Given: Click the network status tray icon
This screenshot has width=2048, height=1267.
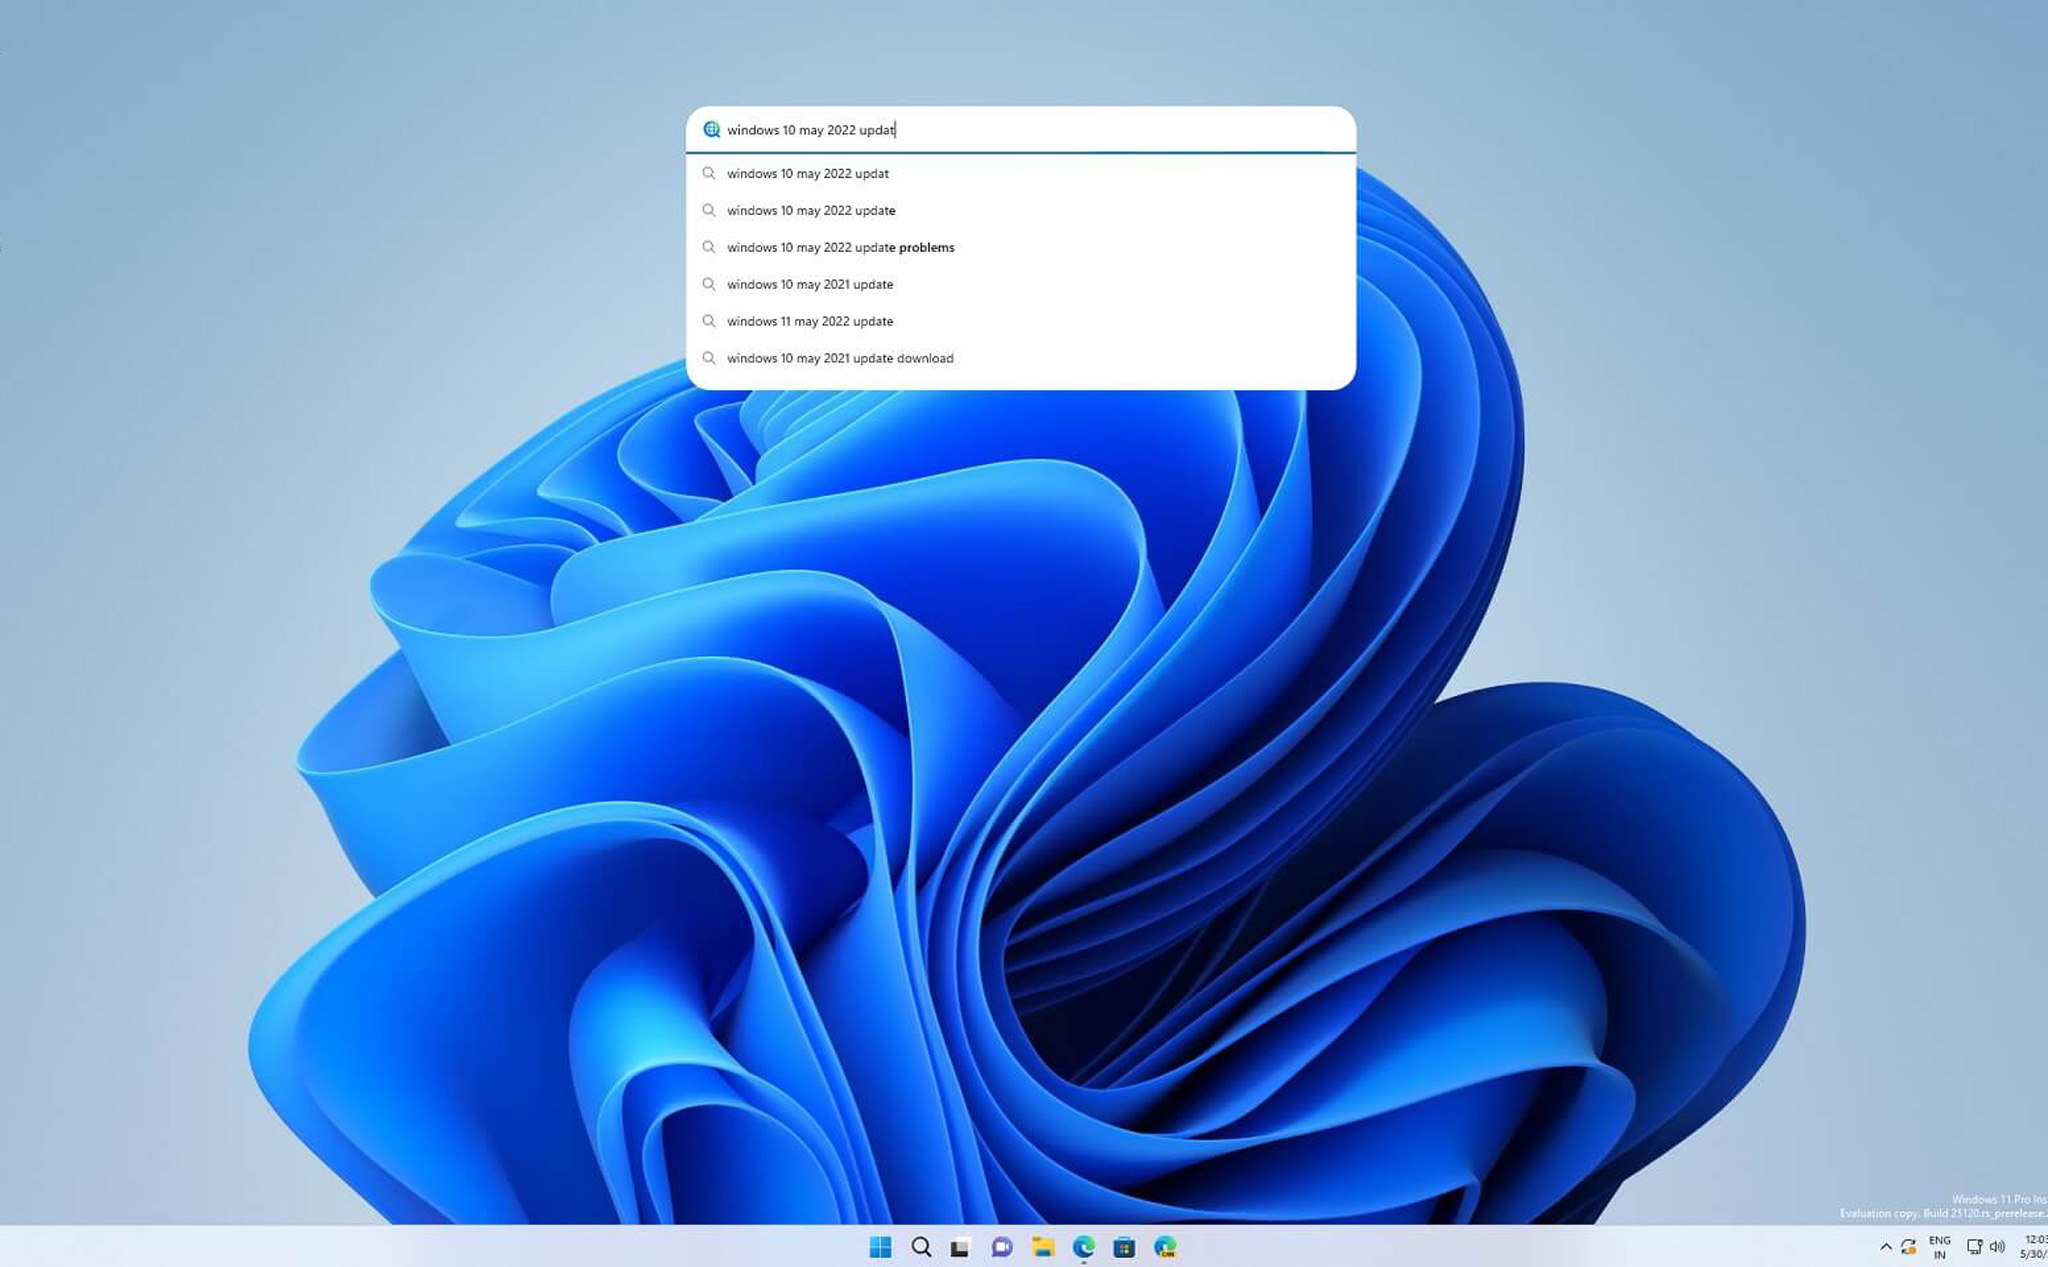Looking at the screenshot, I should tap(1974, 1246).
